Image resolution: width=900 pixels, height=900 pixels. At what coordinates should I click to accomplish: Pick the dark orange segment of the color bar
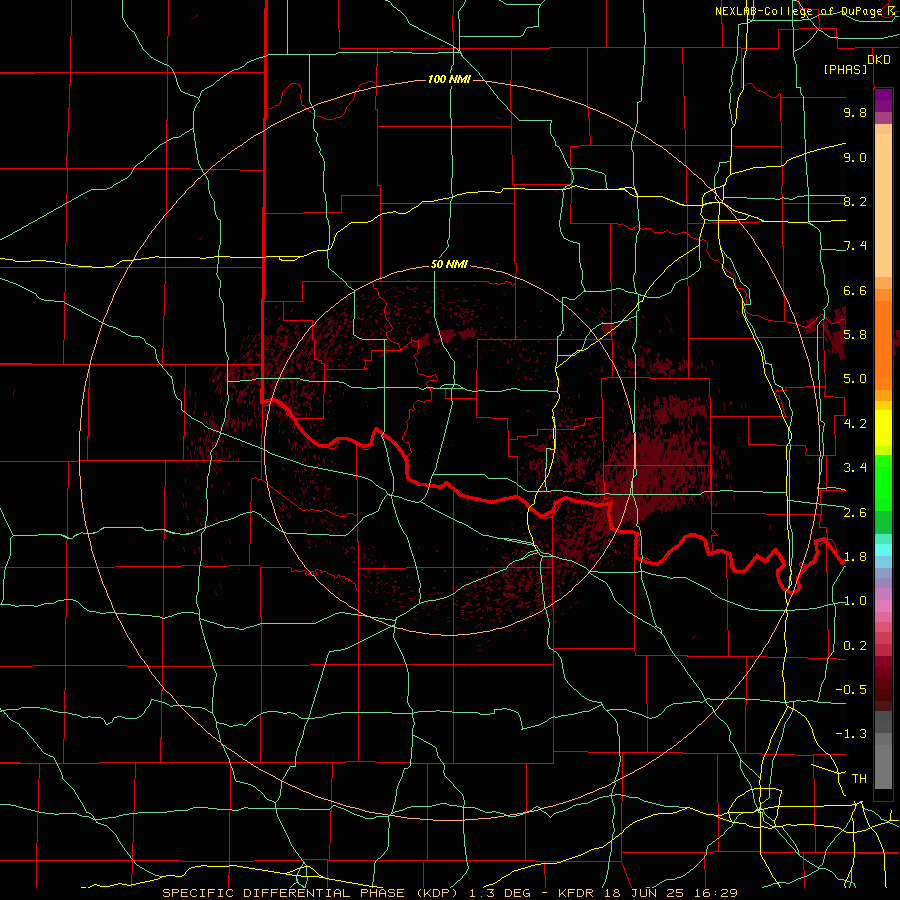(883, 345)
